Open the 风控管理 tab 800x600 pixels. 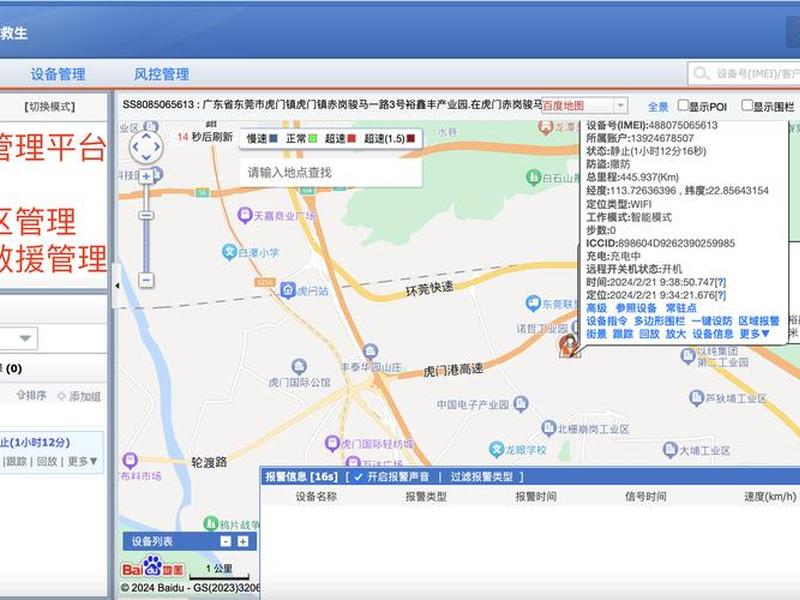click(161, 74)
